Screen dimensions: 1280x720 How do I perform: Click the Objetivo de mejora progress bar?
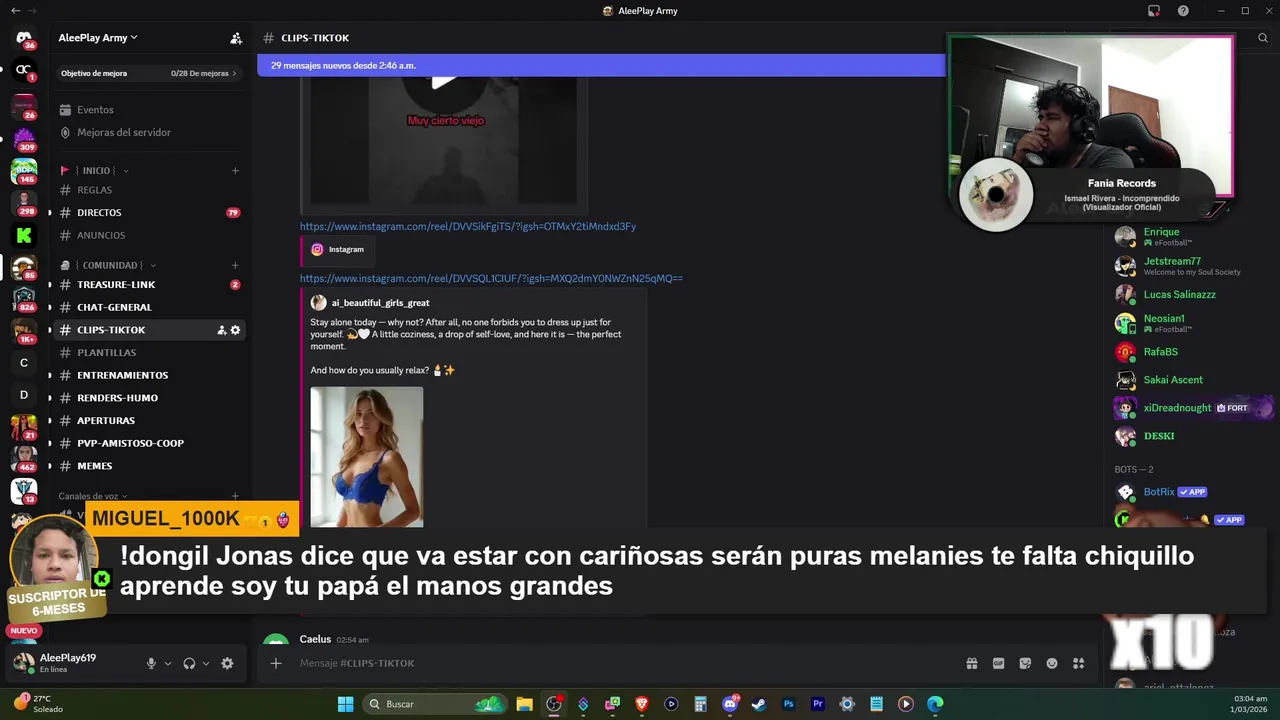click(x=148, y=73)
